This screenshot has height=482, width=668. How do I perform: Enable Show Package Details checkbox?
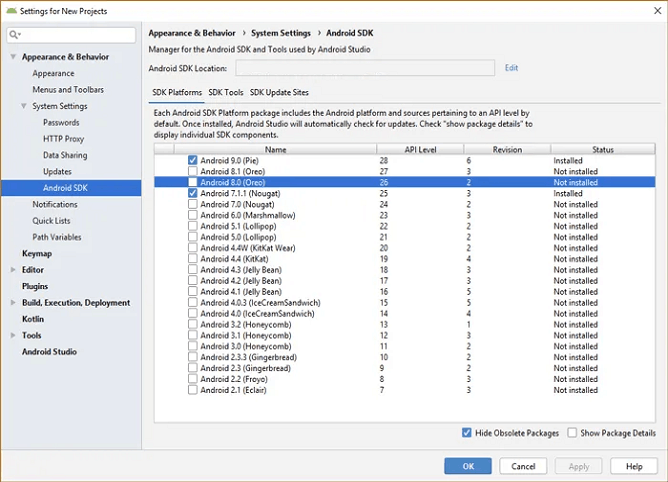pyautogui.click(x=572, y=433)
